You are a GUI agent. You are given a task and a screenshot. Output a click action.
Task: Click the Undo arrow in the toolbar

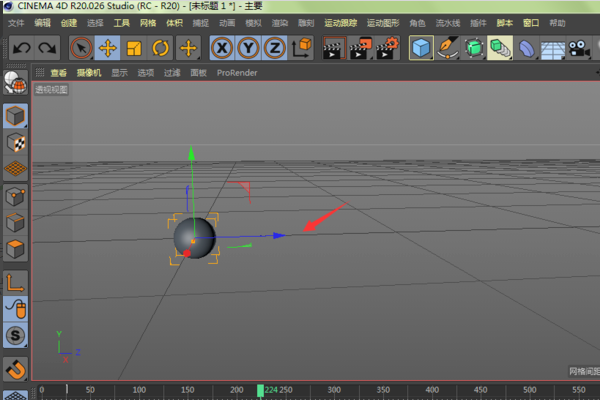(x=21, y=47)
